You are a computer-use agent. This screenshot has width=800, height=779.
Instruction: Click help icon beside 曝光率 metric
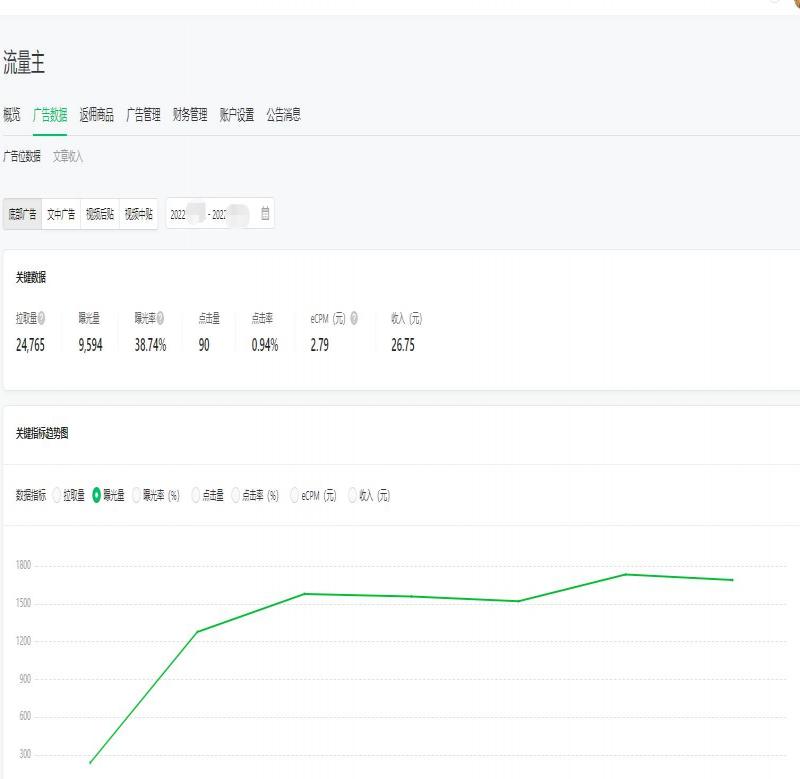[160, 318]
